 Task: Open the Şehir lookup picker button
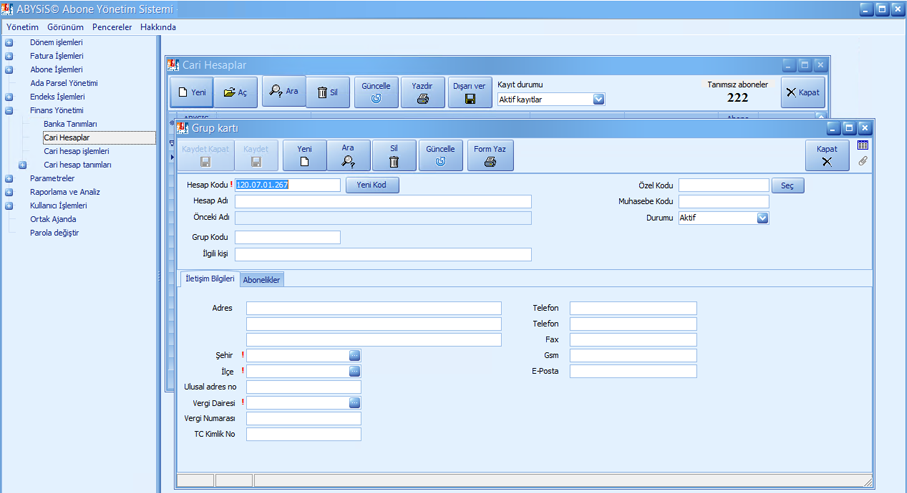[x=354, y=355]
